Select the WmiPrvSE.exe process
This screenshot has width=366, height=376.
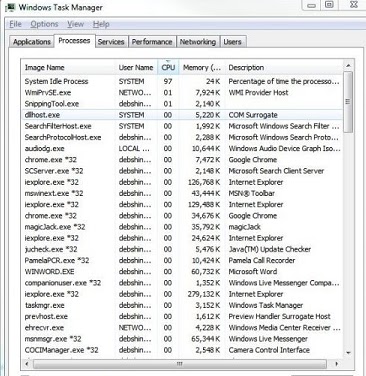[182, 93]
